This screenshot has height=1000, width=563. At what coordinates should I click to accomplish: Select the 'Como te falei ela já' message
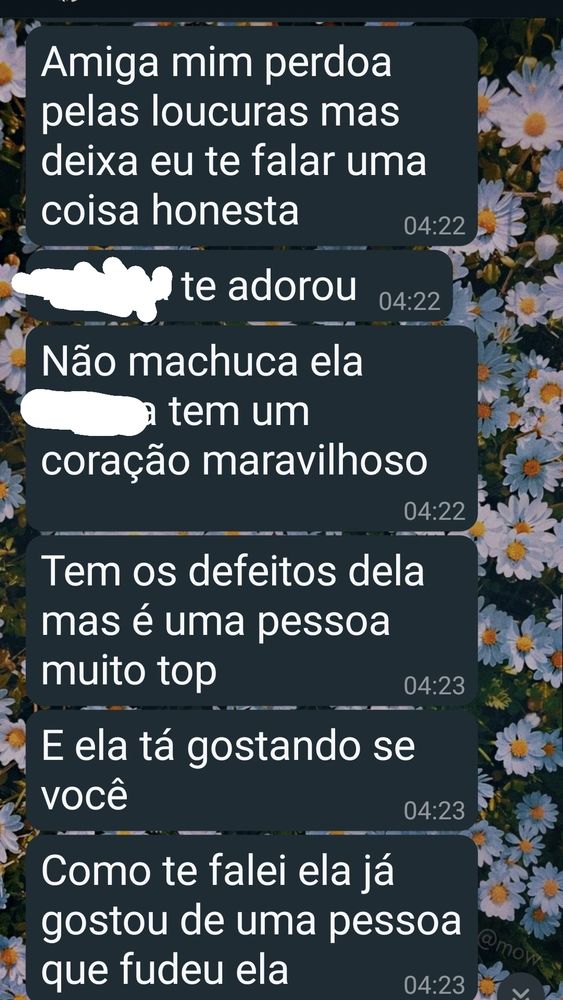(251, 917)
